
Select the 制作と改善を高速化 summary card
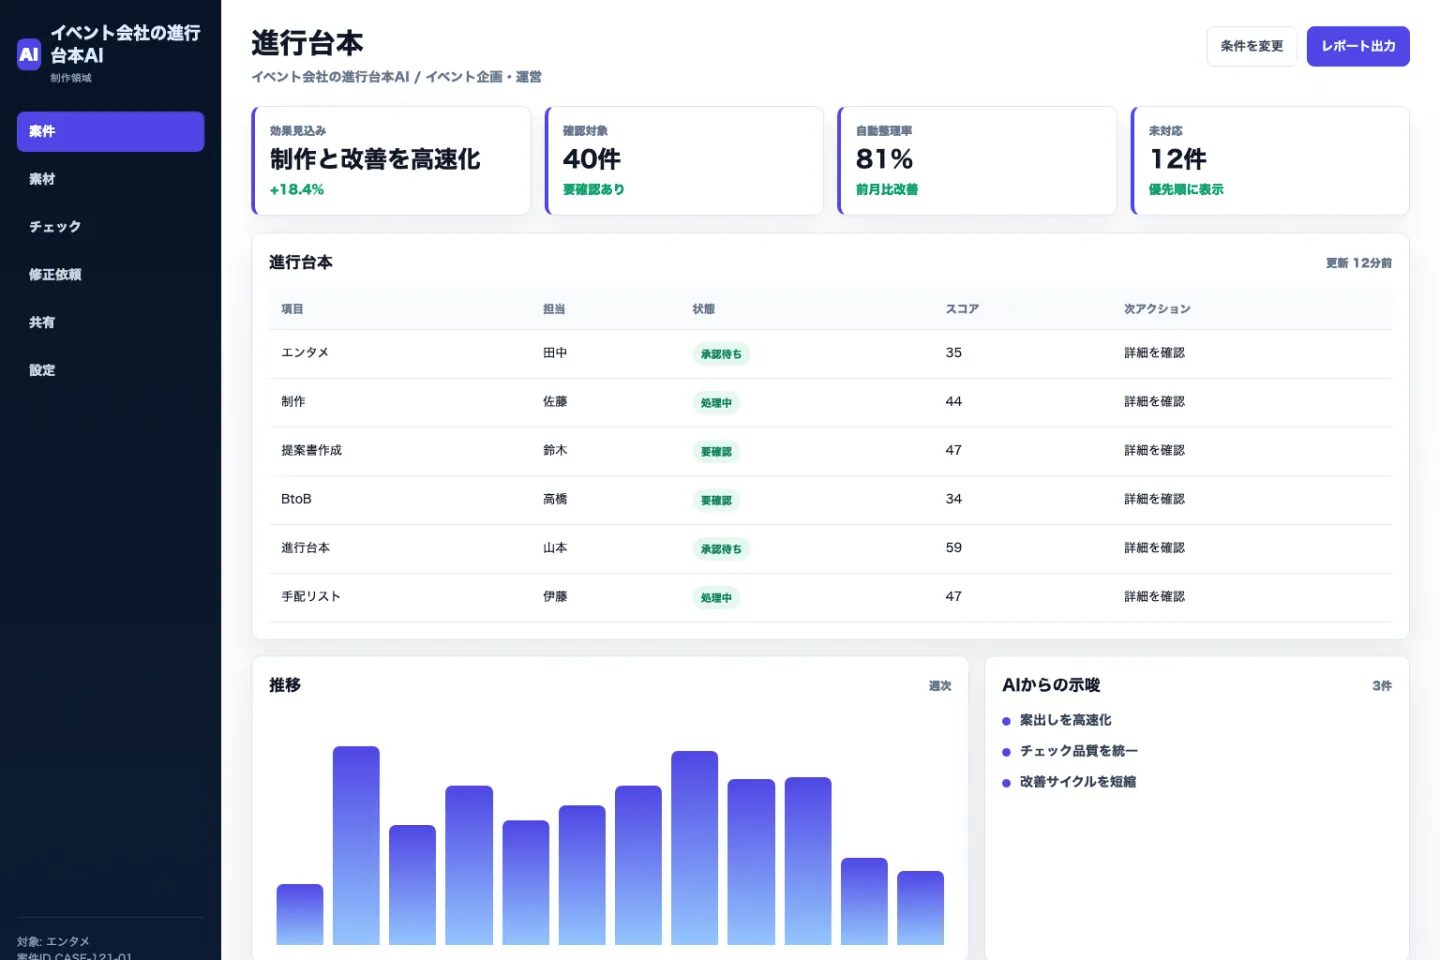click(x=391, y=160)
